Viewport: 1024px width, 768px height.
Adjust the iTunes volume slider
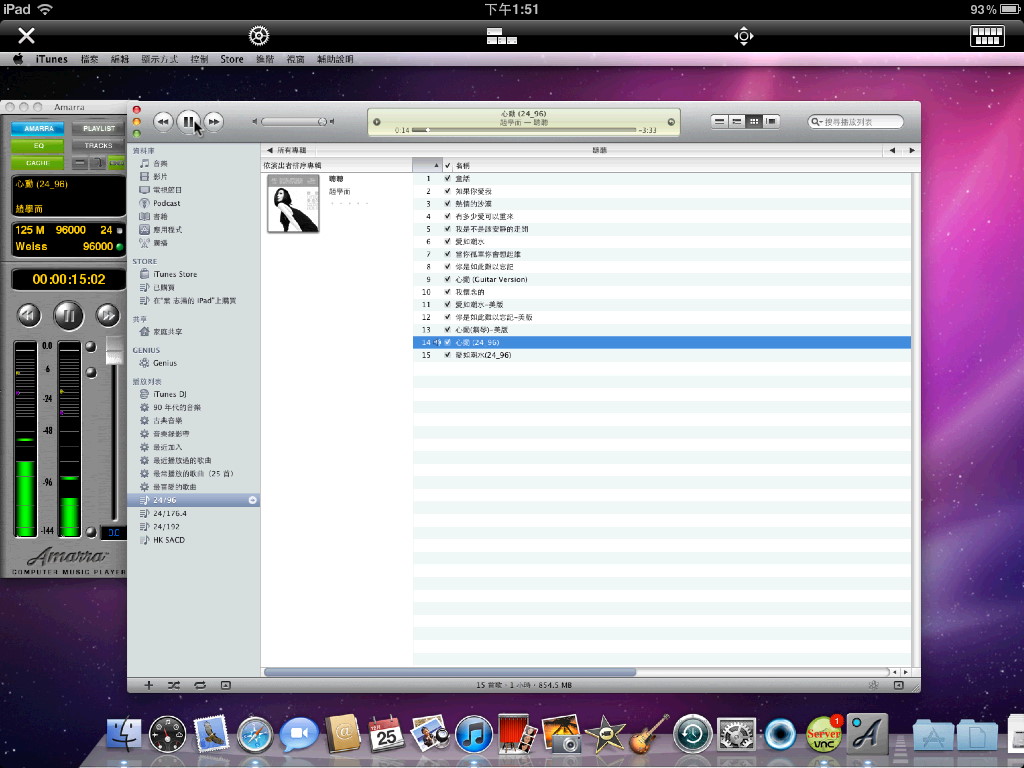point(294,121)
